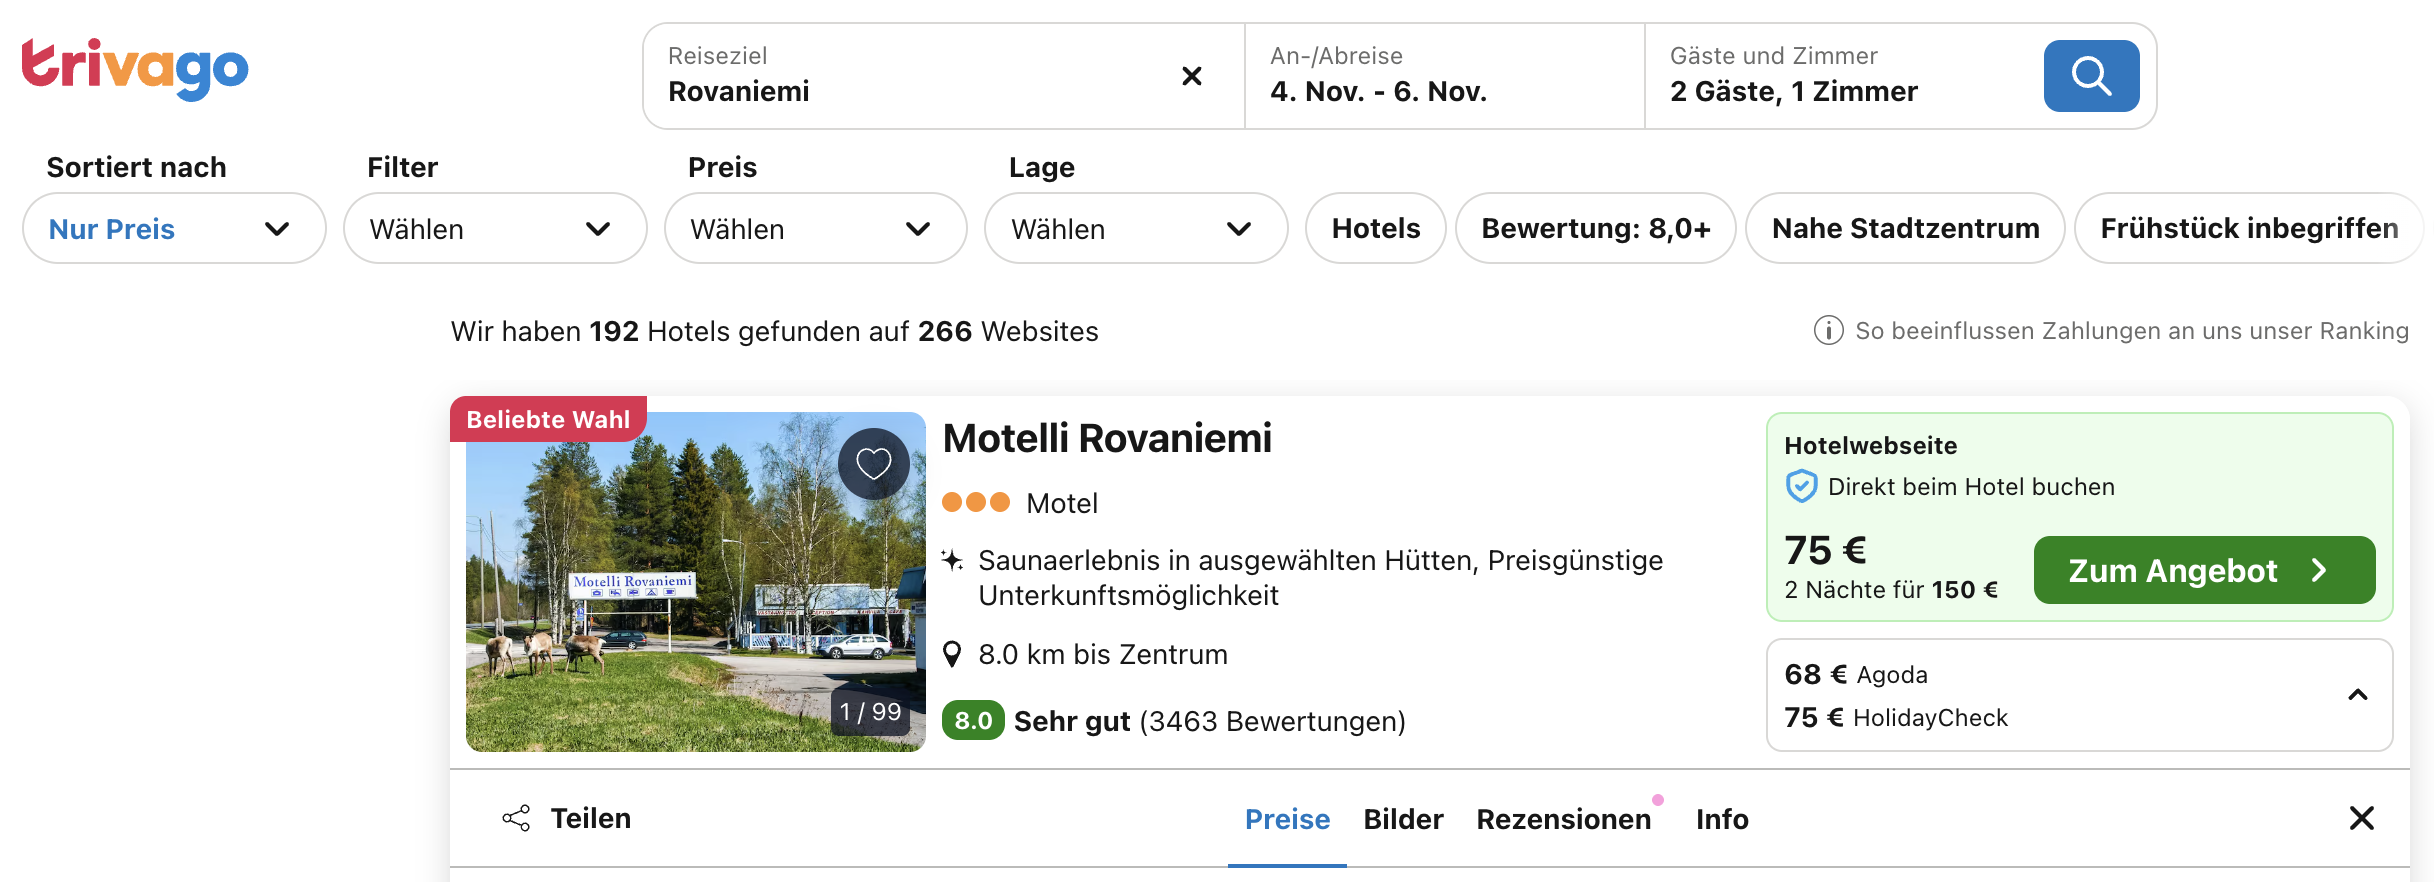
Task: Open ranking payments info icon
Action: [x=1828, y=330]
